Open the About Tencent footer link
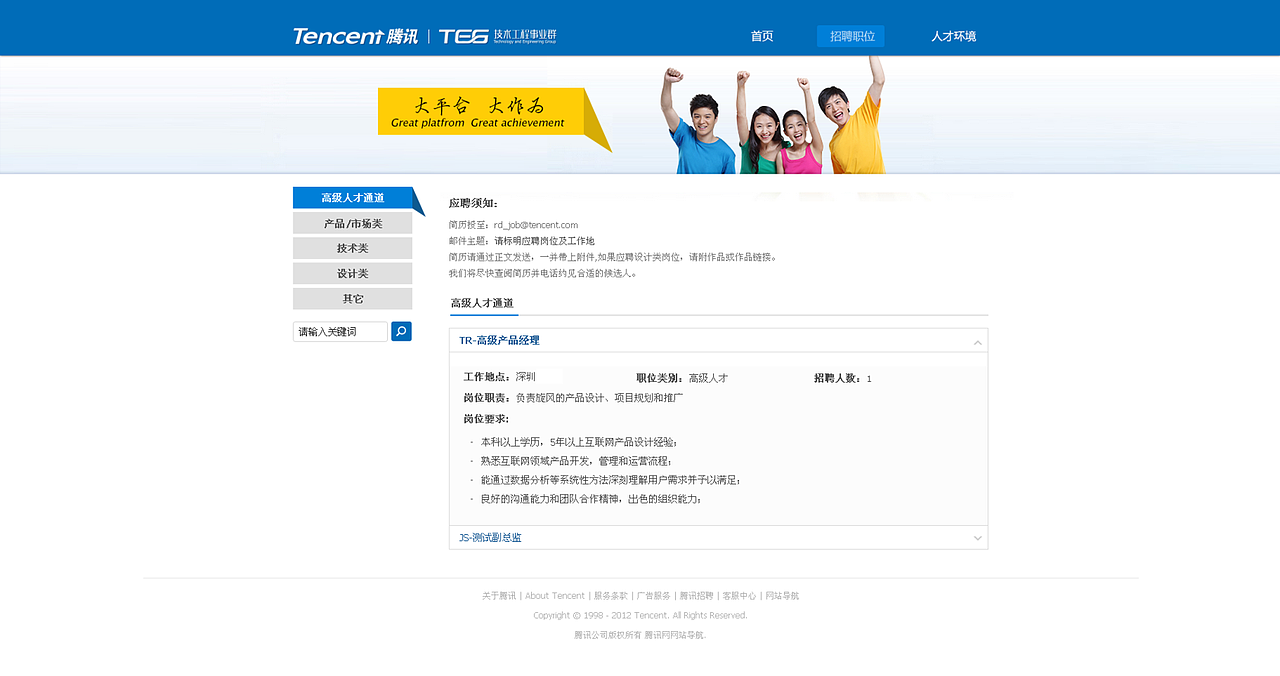This screenshot has height=676, width=1280. [x=555, y=596]
